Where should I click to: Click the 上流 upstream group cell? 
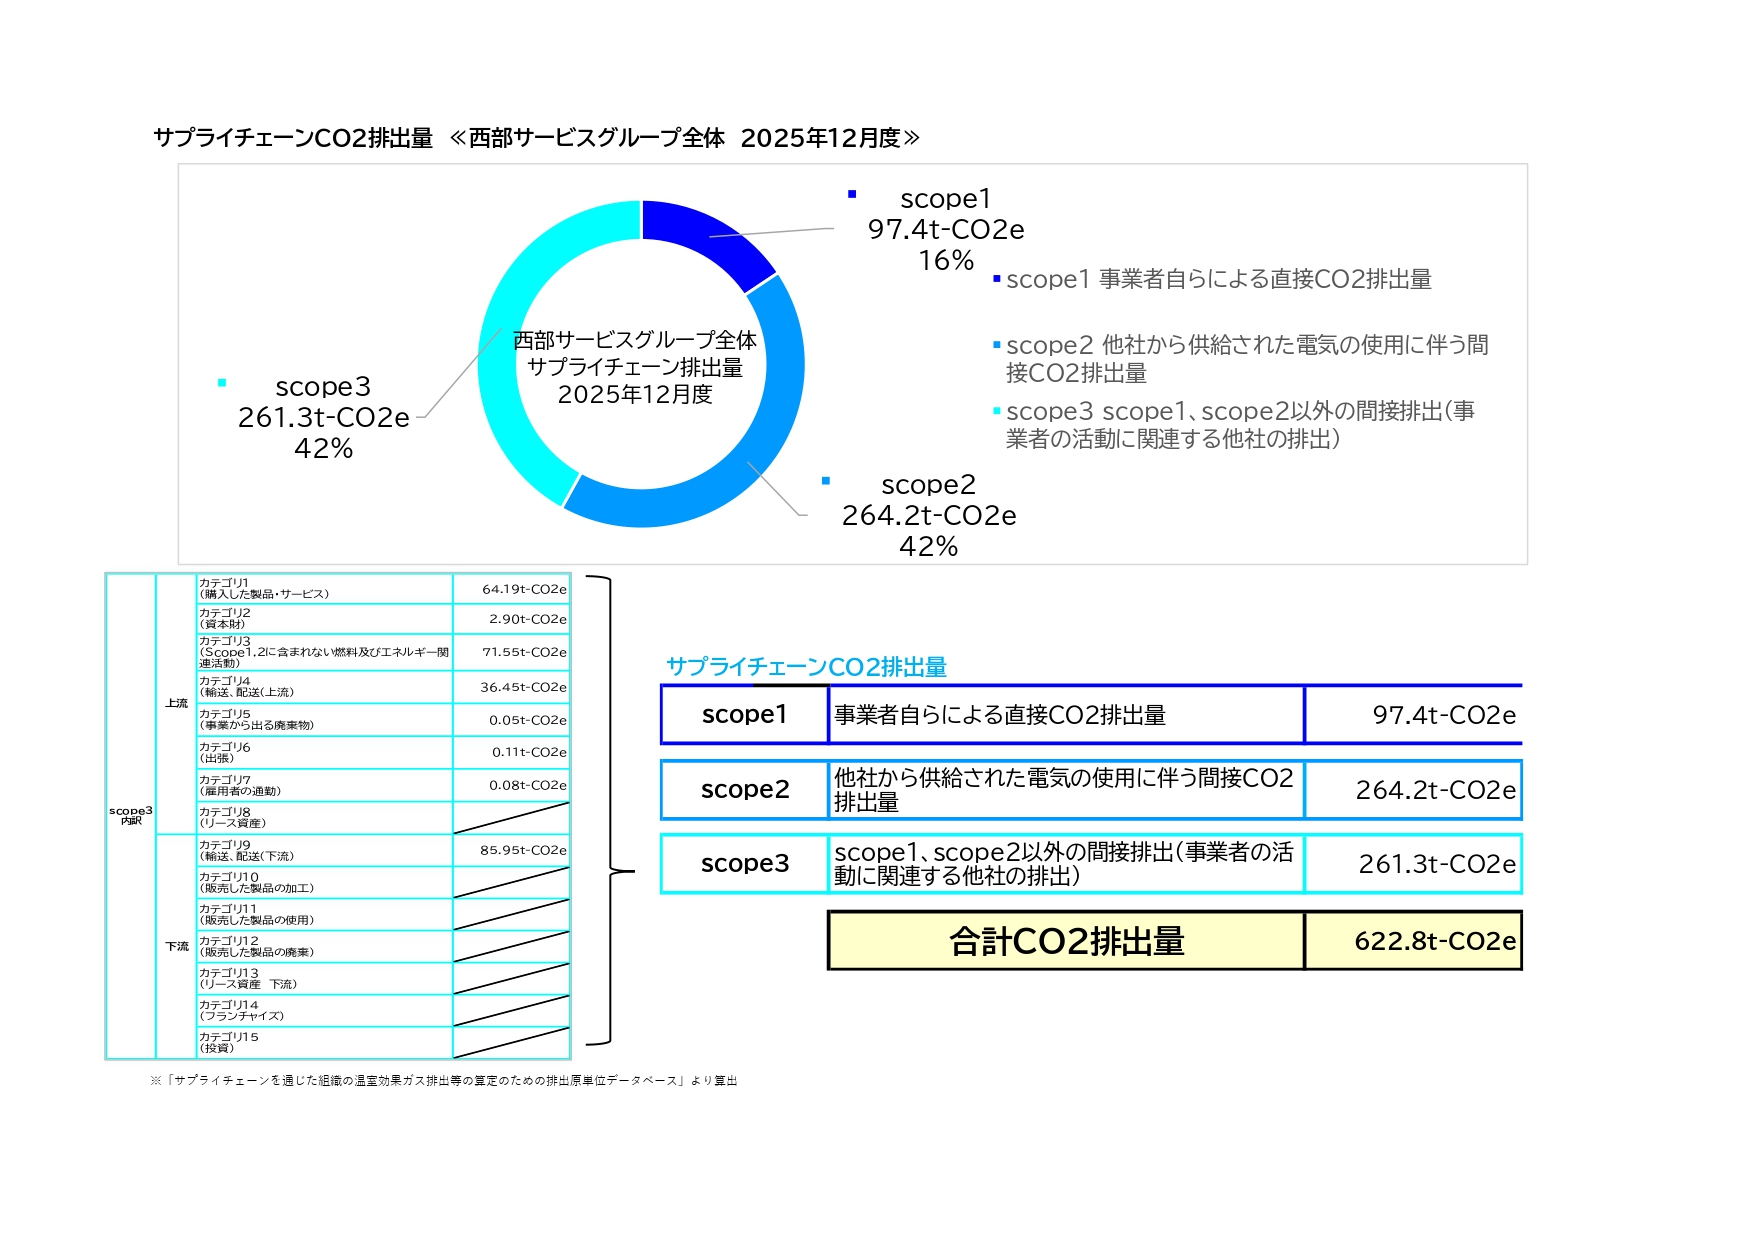pyautogui.click(x=176, y=704)
